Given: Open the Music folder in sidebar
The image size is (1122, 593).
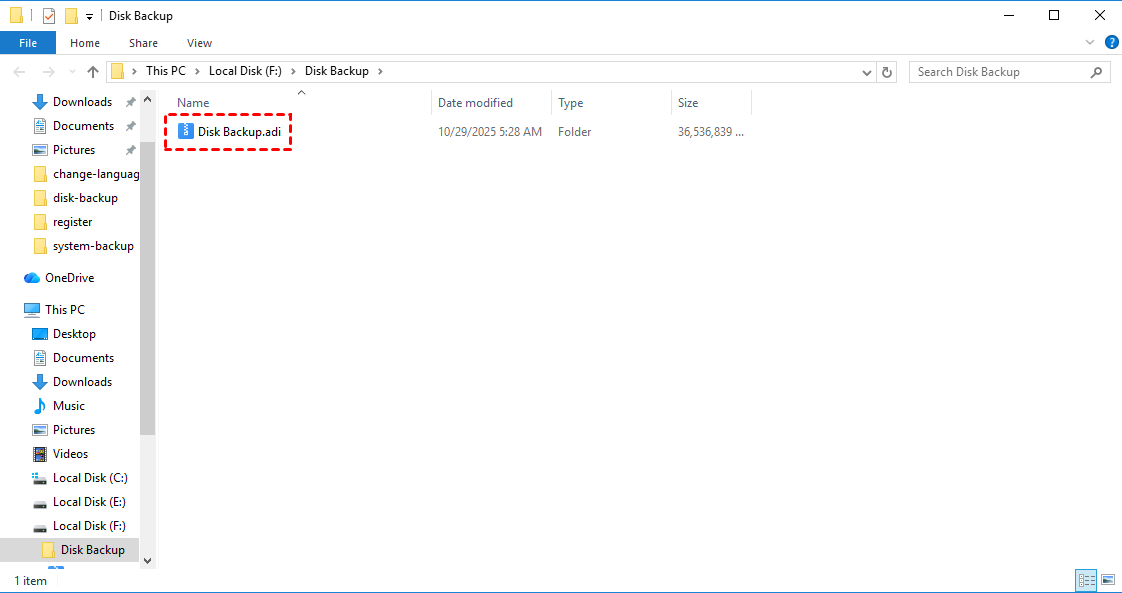Looking at the screenshot, I should pyautogui.click(x=68, y=406).
